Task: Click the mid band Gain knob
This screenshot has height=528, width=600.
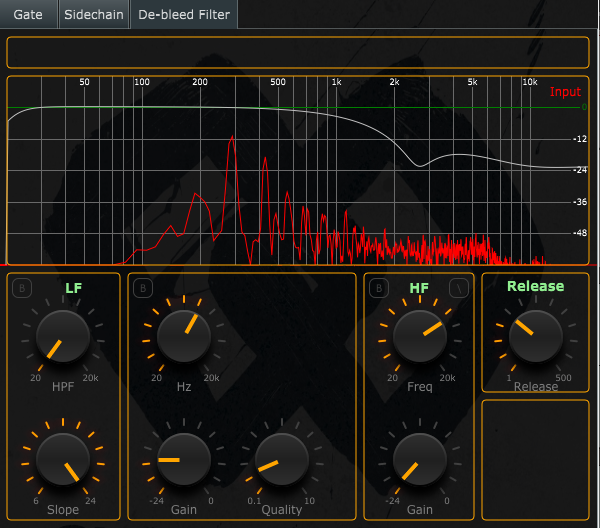Action: 184,459
